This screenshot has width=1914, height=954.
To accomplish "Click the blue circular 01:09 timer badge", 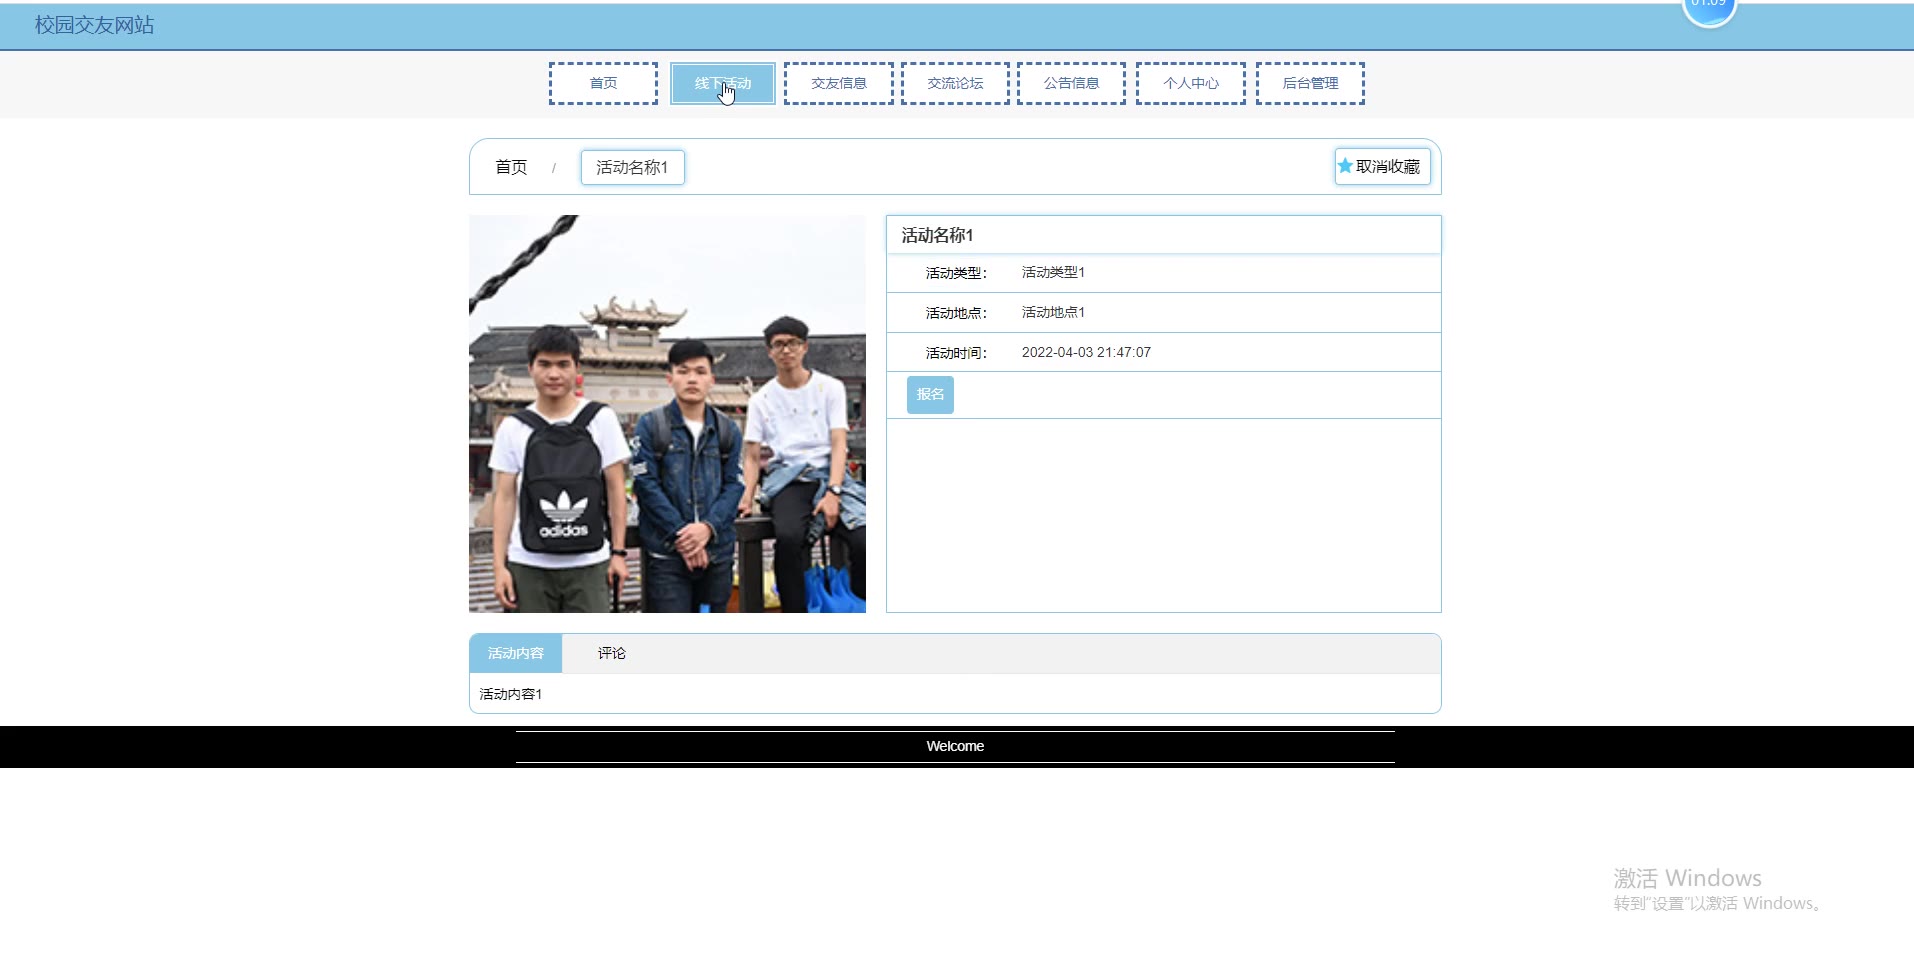I will 1708,10.
